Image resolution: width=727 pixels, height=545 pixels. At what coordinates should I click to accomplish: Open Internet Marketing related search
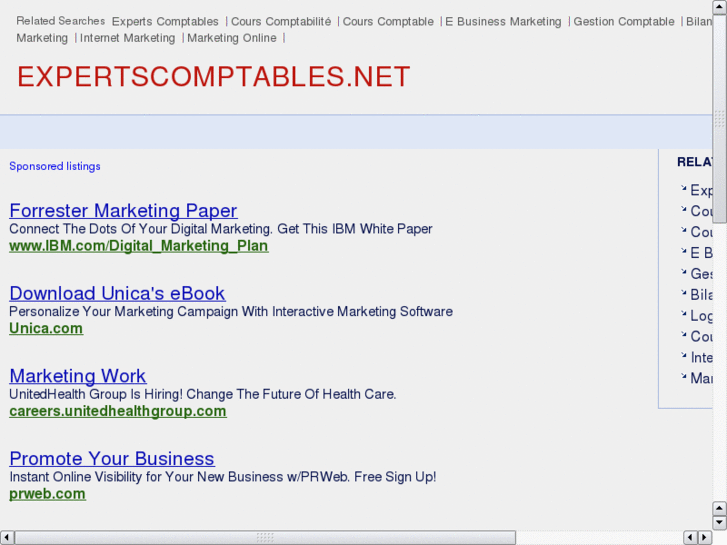[x=128, y=38]
